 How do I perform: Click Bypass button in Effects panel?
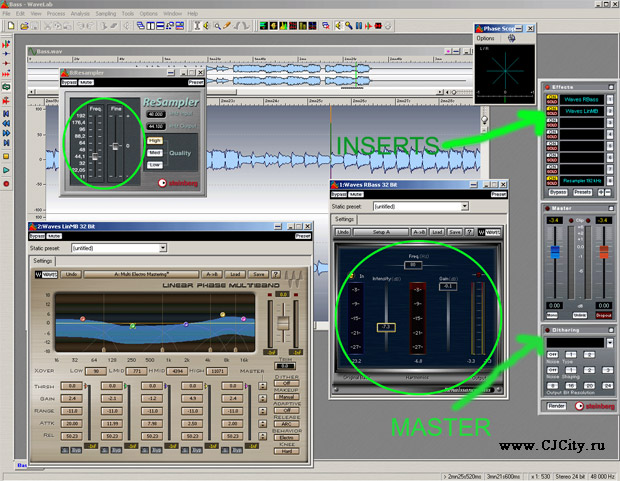point(558,192)
